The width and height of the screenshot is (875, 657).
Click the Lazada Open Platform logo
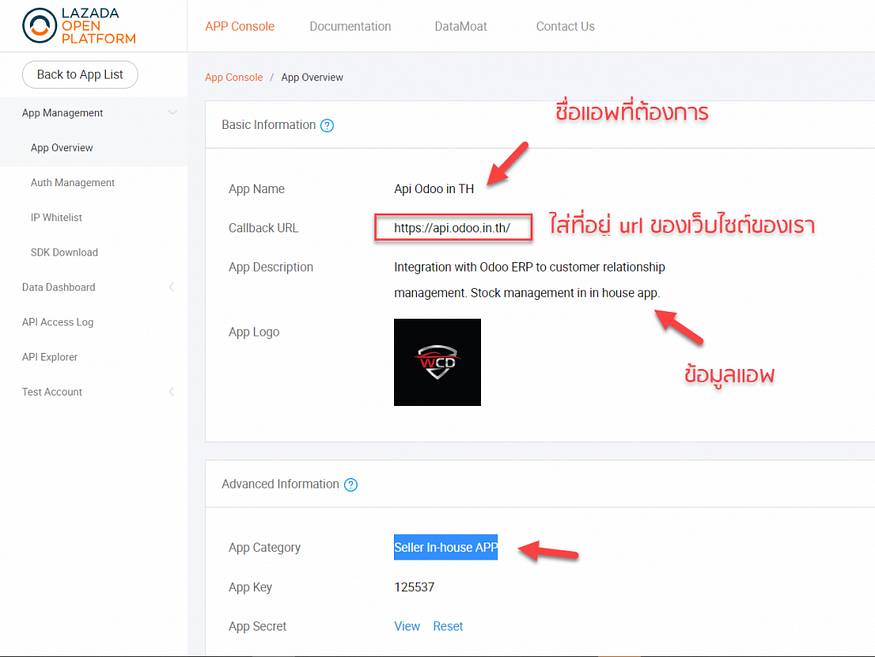(x=79, y=26)
